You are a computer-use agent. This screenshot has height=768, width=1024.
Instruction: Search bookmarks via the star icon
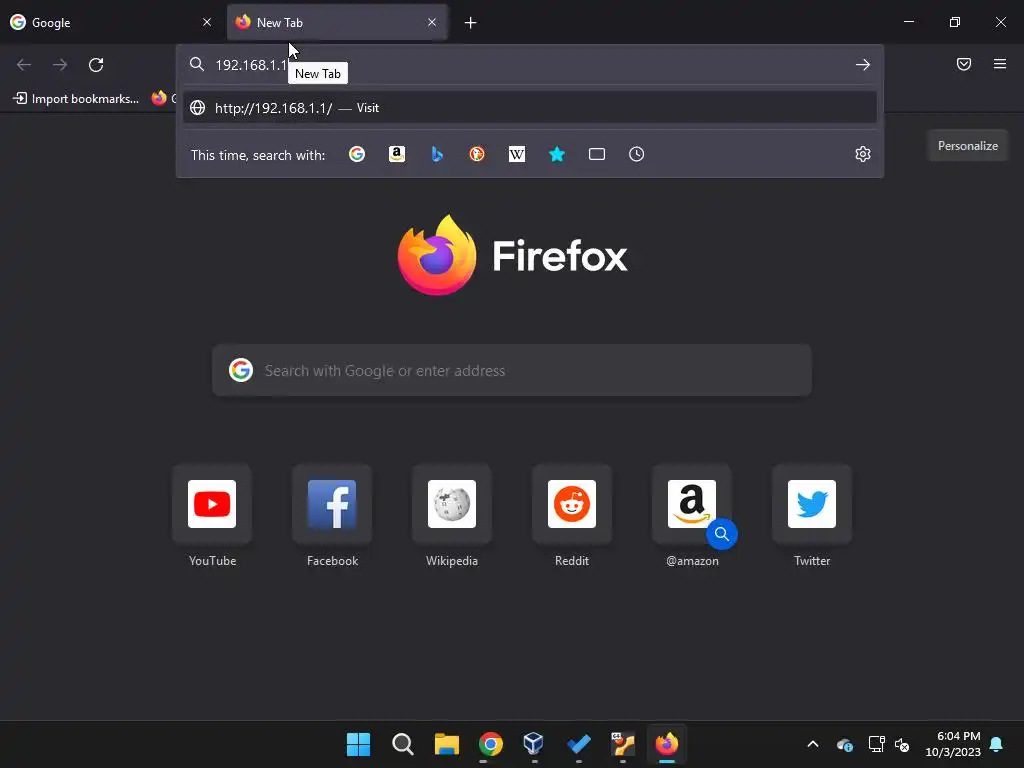coord(556,154)
